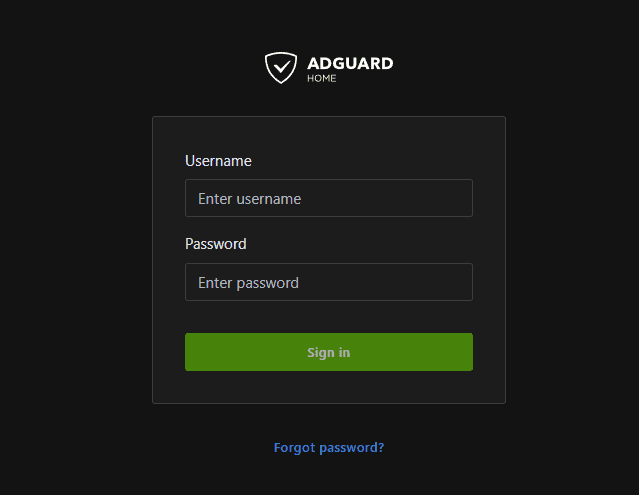Focus the Enter username field
The width and height of the screenshot is (639, 495).
point(328,198)
